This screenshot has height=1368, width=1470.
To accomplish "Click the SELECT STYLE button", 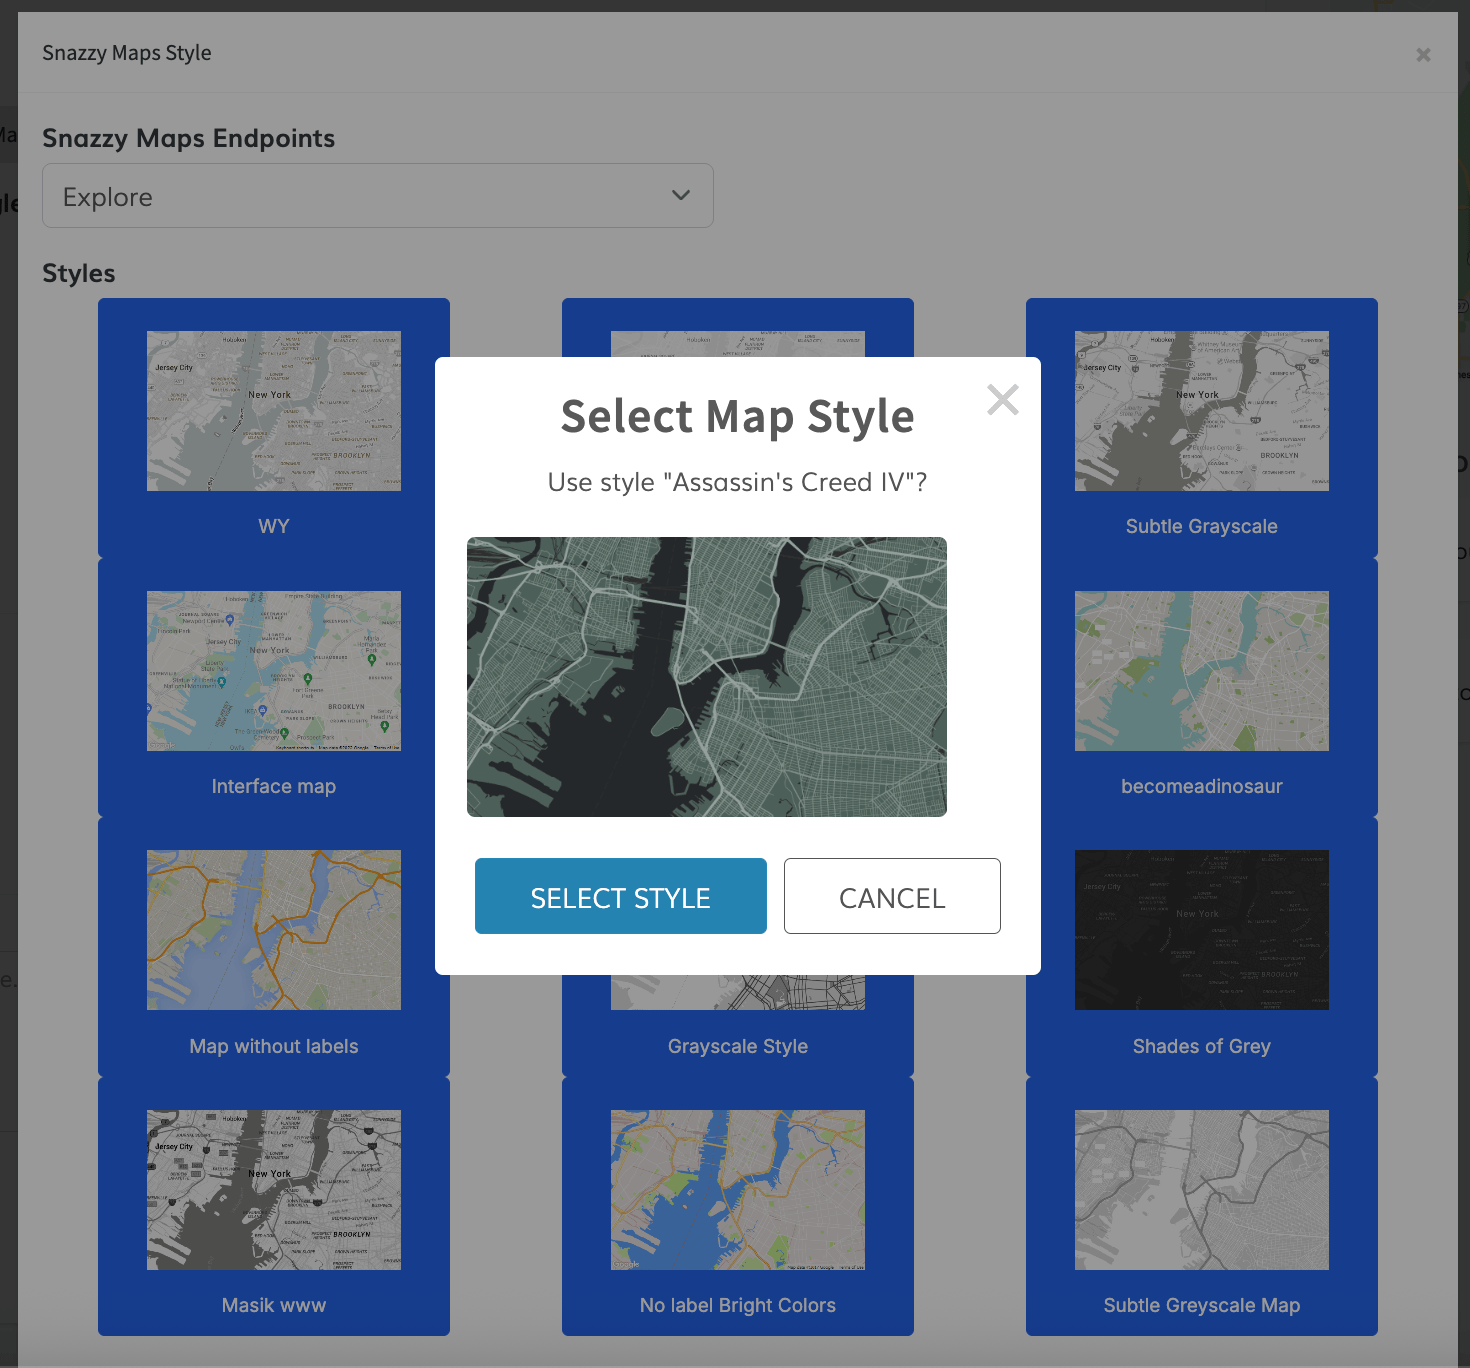I will (x=620, y=896).
